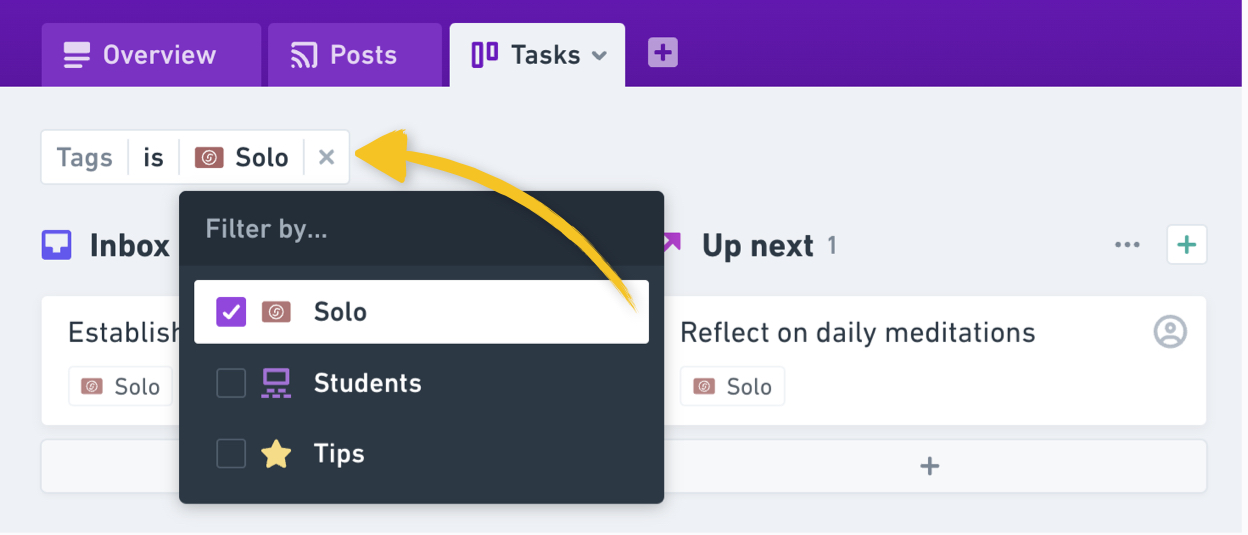Click the green plus beside Up next

1186,245
